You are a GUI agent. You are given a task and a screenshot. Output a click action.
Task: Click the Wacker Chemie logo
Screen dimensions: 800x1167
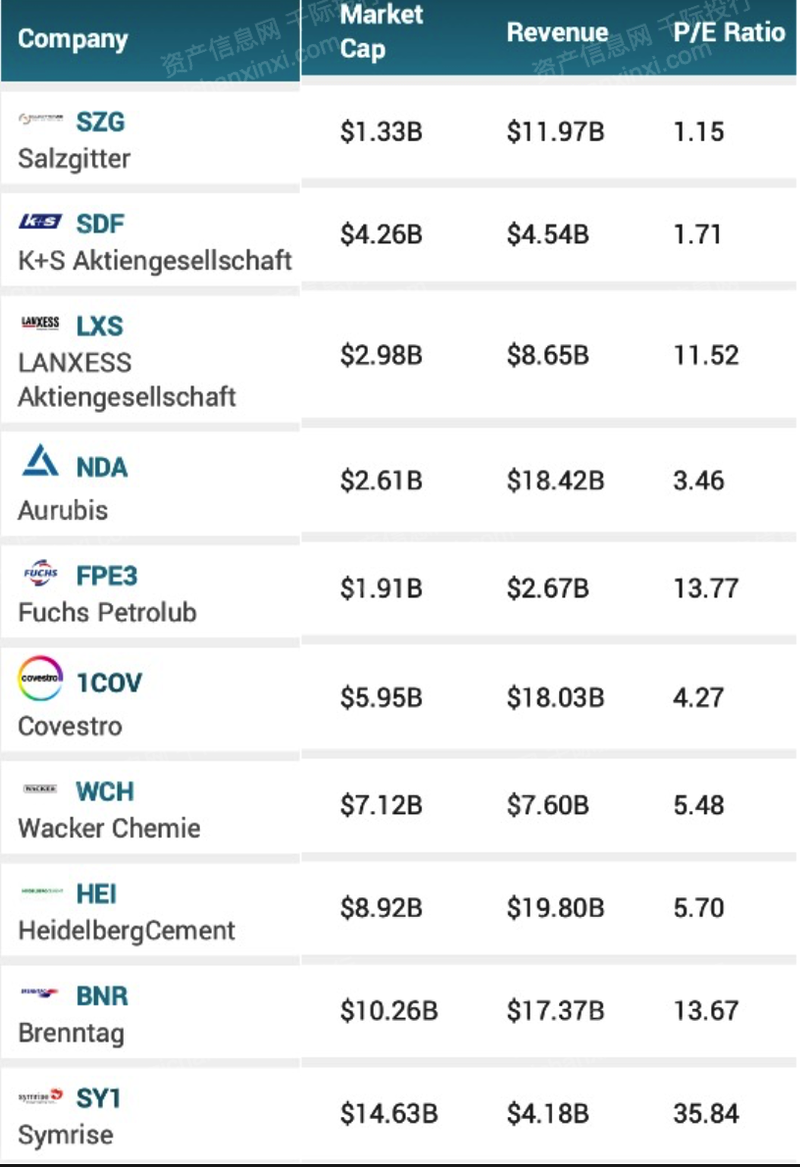click(x=41, y=790)
